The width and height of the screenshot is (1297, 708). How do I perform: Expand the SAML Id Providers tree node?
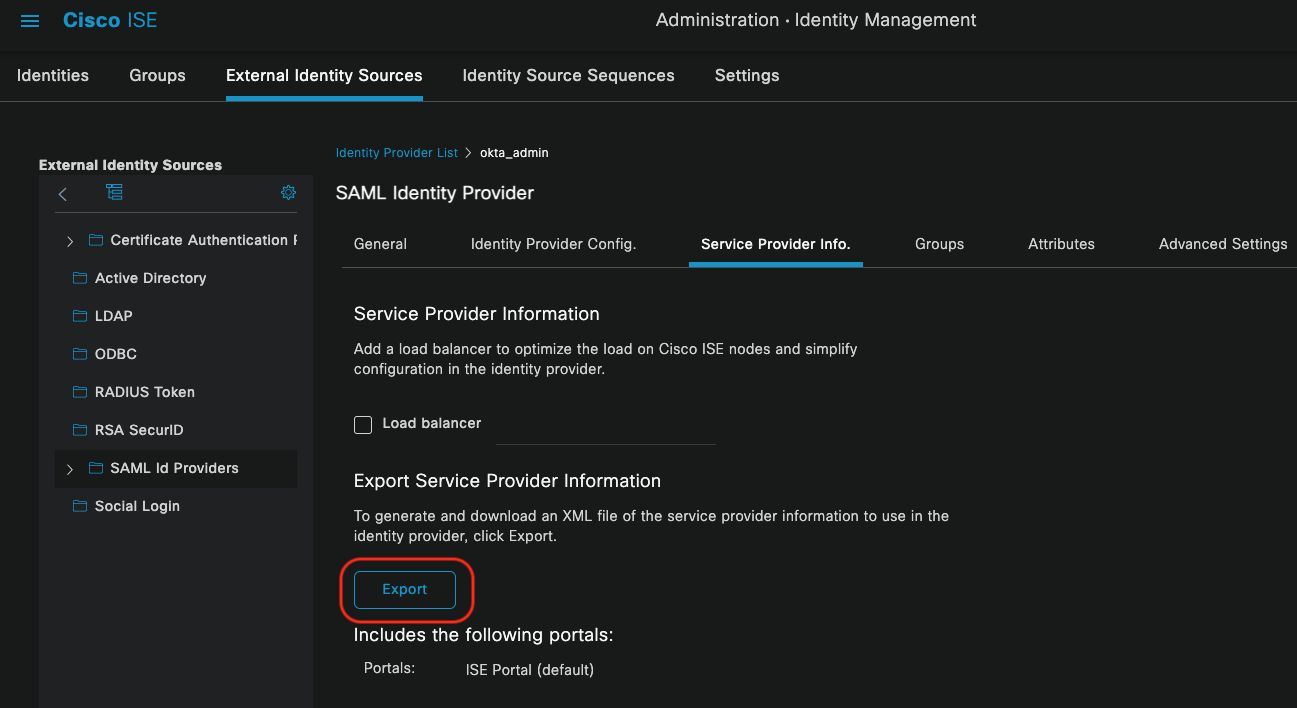click(x=69, y=468)
